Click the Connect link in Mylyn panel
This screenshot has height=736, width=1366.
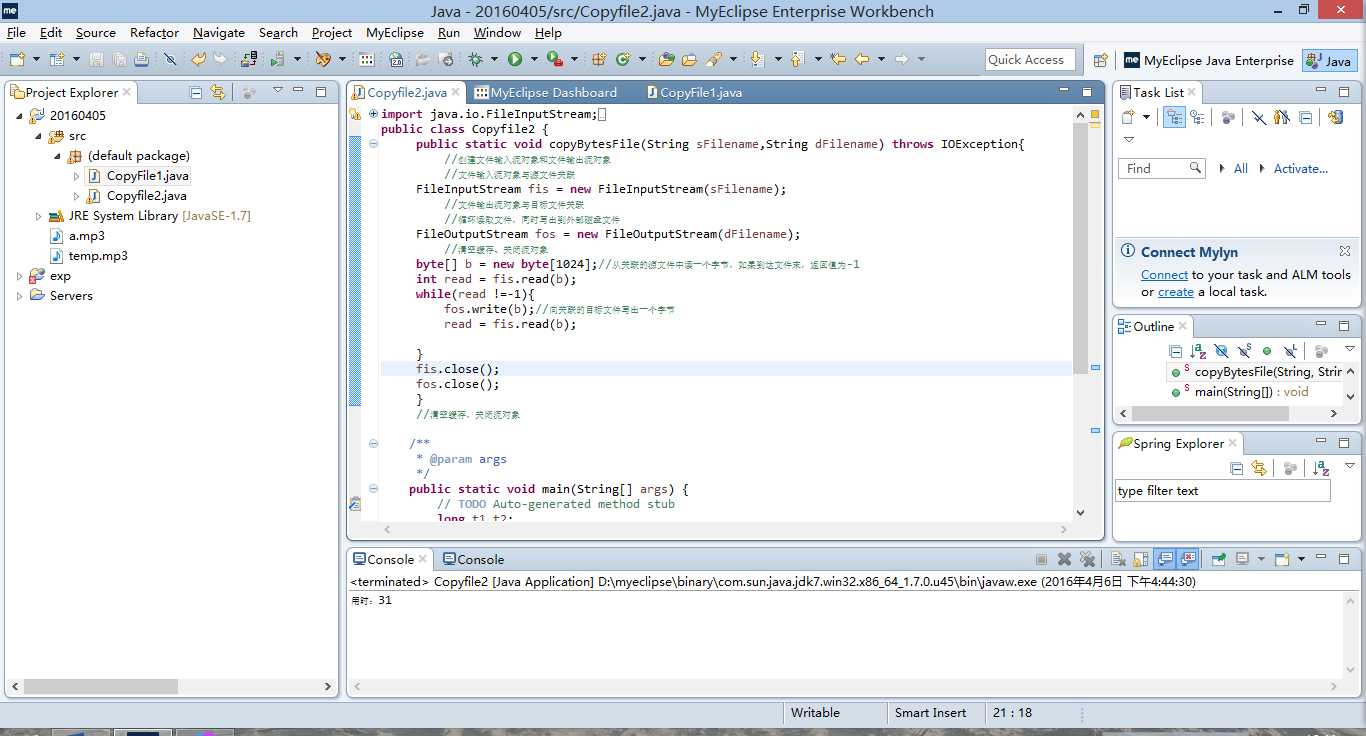coord(1164,274)
